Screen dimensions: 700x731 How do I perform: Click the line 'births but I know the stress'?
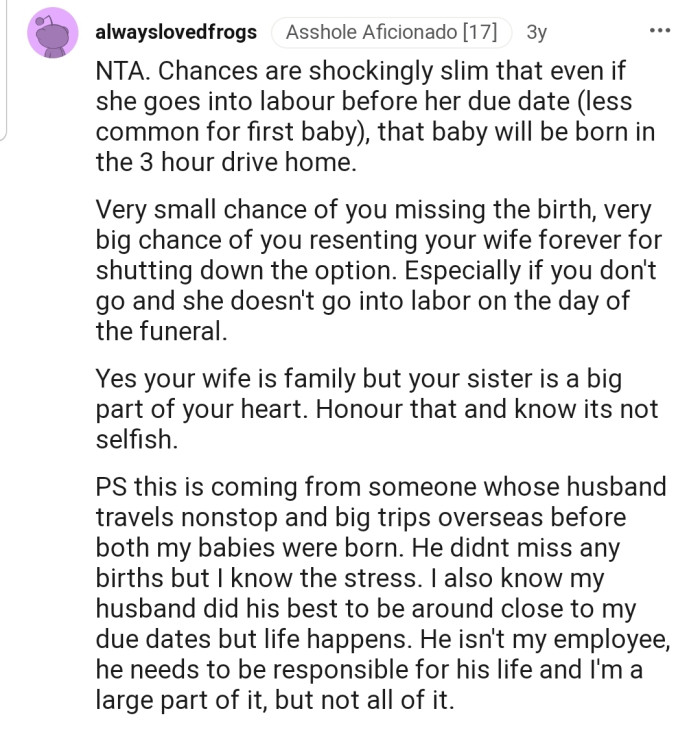350,579
